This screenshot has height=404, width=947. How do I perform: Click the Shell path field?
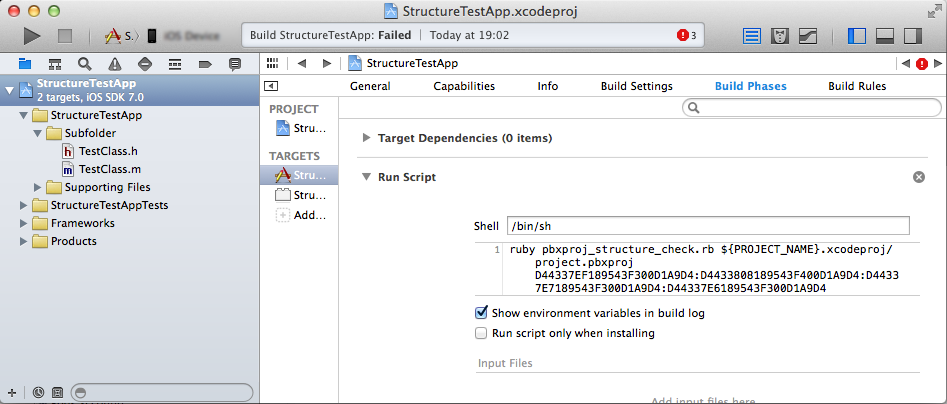click(708, 226)
